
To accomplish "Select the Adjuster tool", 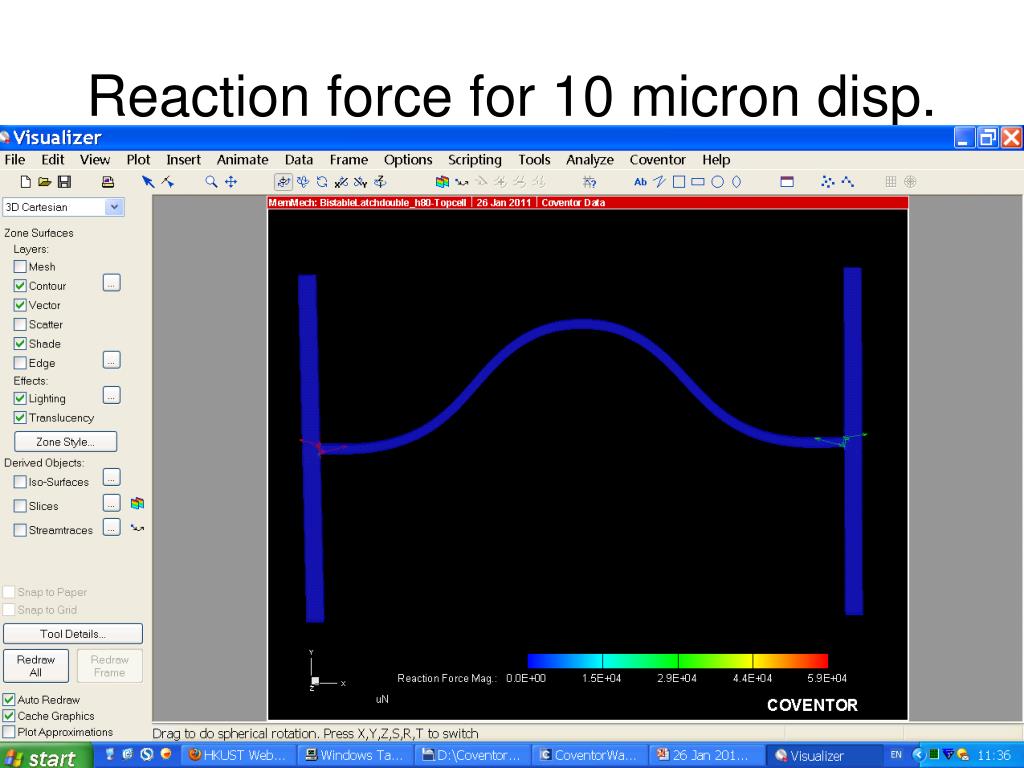I will (167, 182).
